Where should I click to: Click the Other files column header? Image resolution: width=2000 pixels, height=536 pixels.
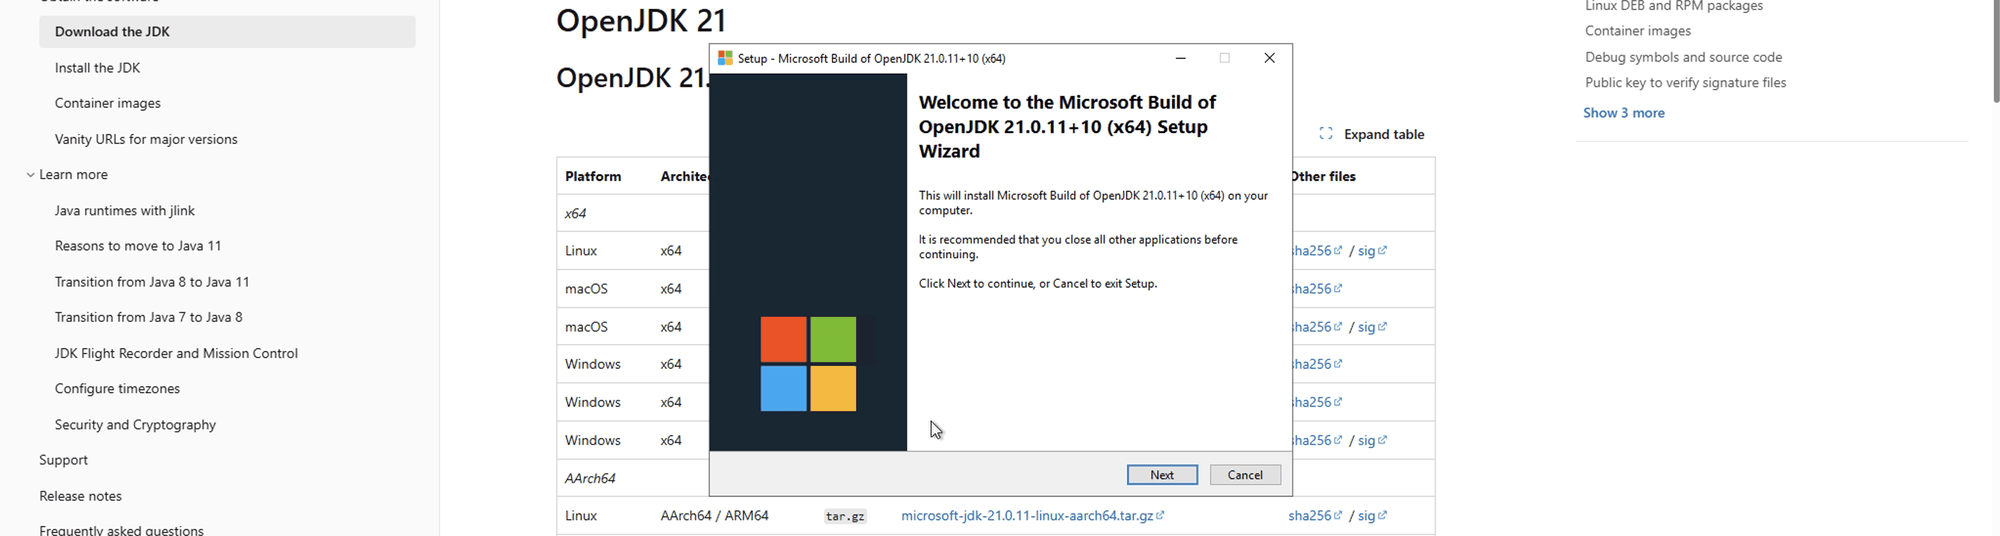pos(1323,176)
